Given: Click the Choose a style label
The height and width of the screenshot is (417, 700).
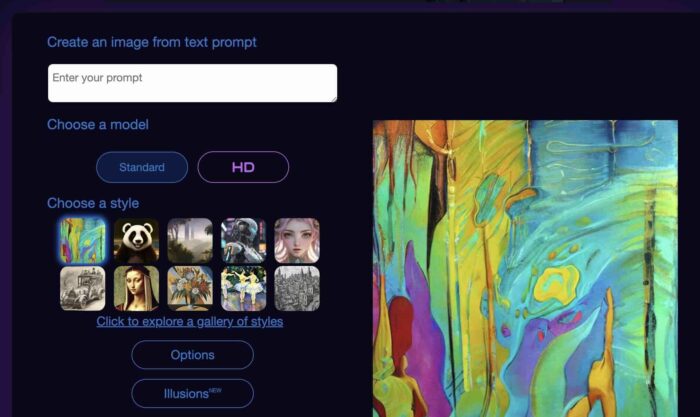Looking at the screenshot, I should click(x=93, y=203).
